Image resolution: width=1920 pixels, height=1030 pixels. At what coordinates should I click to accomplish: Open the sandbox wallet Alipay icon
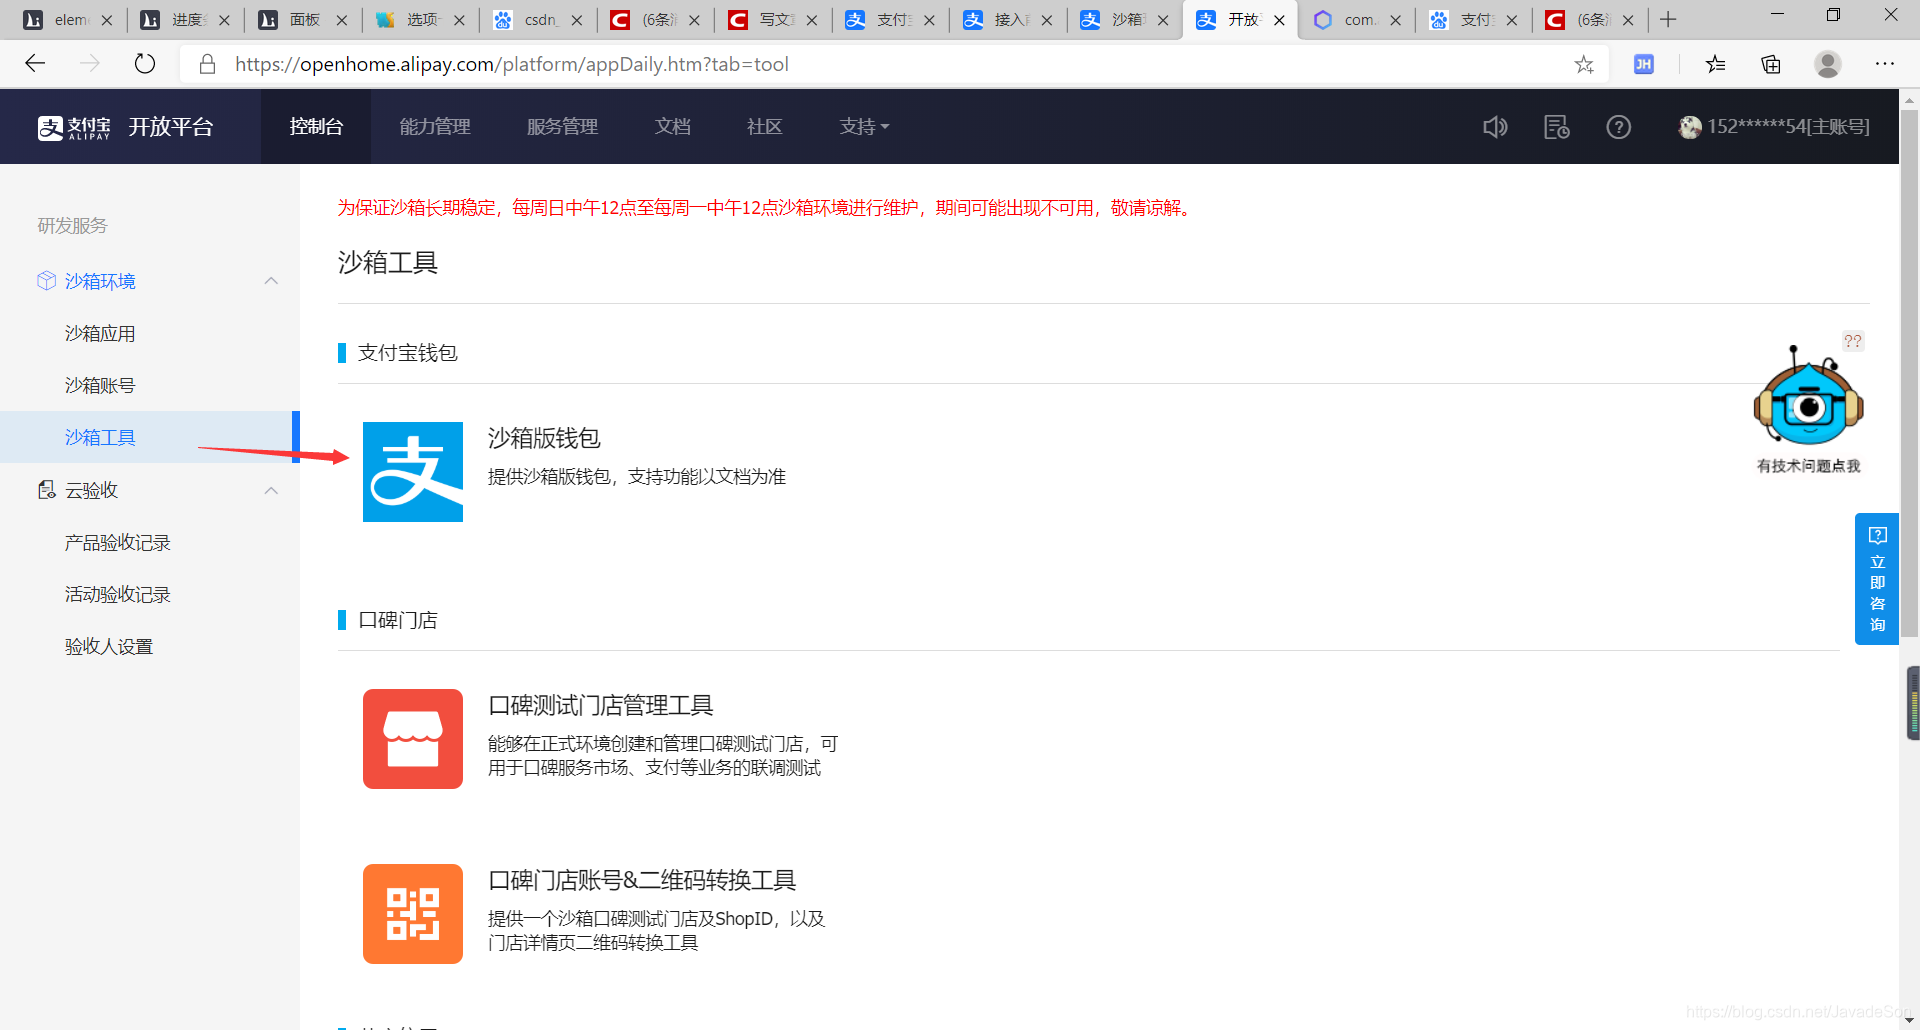[412, 471]
